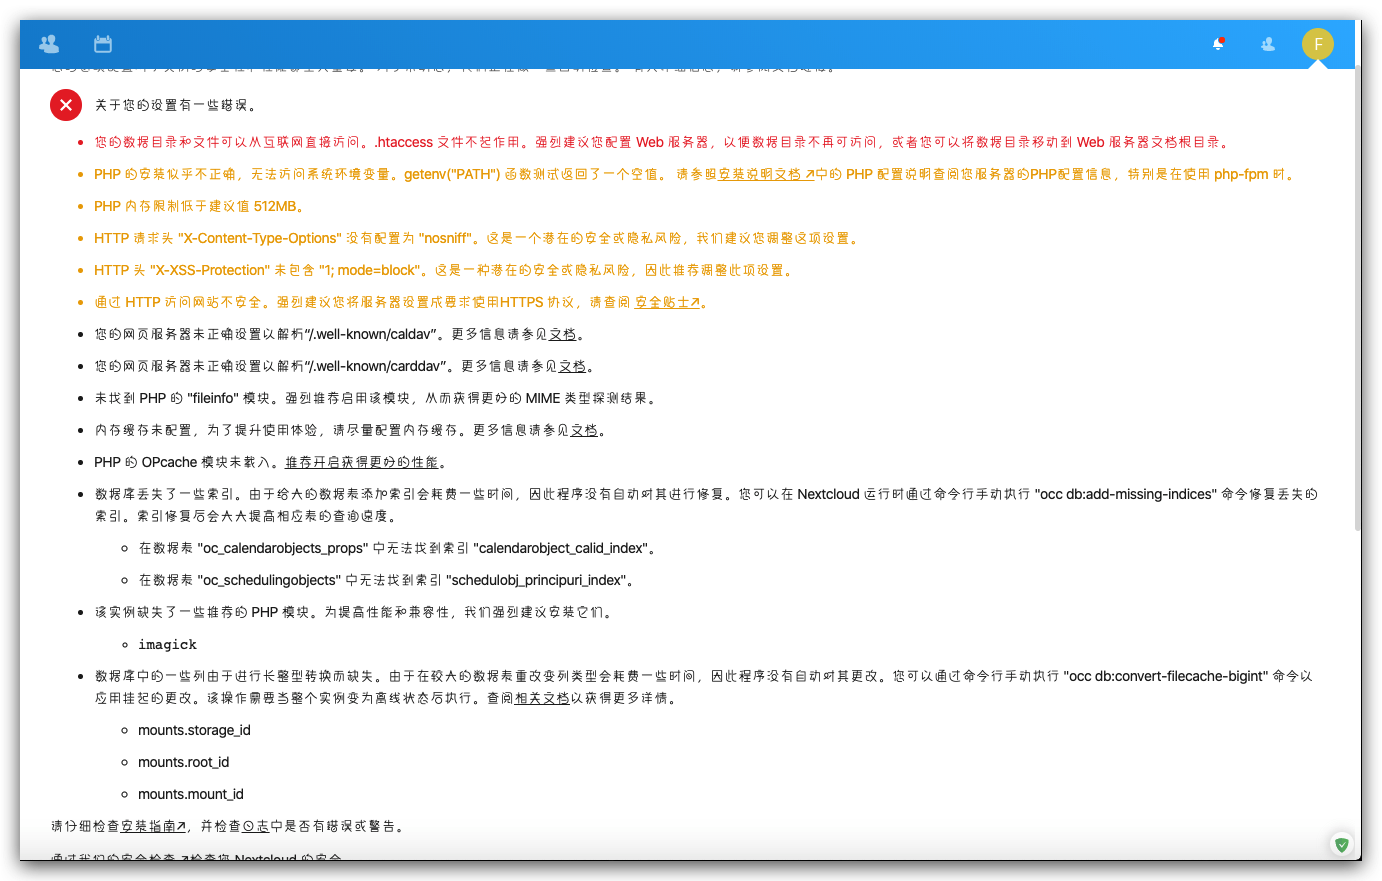
Task: Open the 文档 link for memory cache warning
Action: [x=584, y=430]
